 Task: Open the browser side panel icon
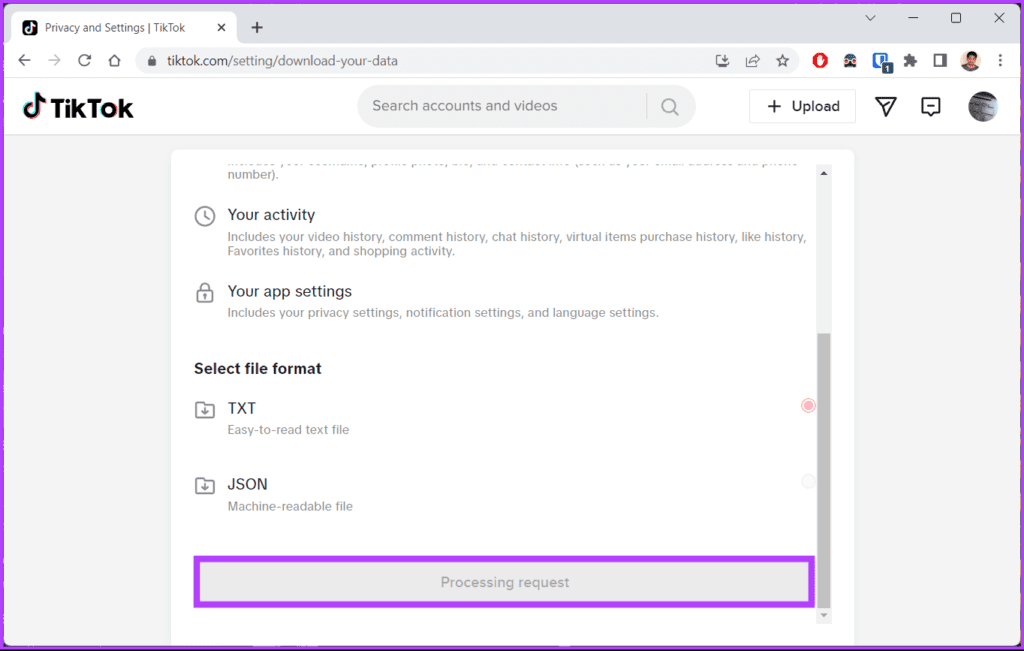click(940, 61)
